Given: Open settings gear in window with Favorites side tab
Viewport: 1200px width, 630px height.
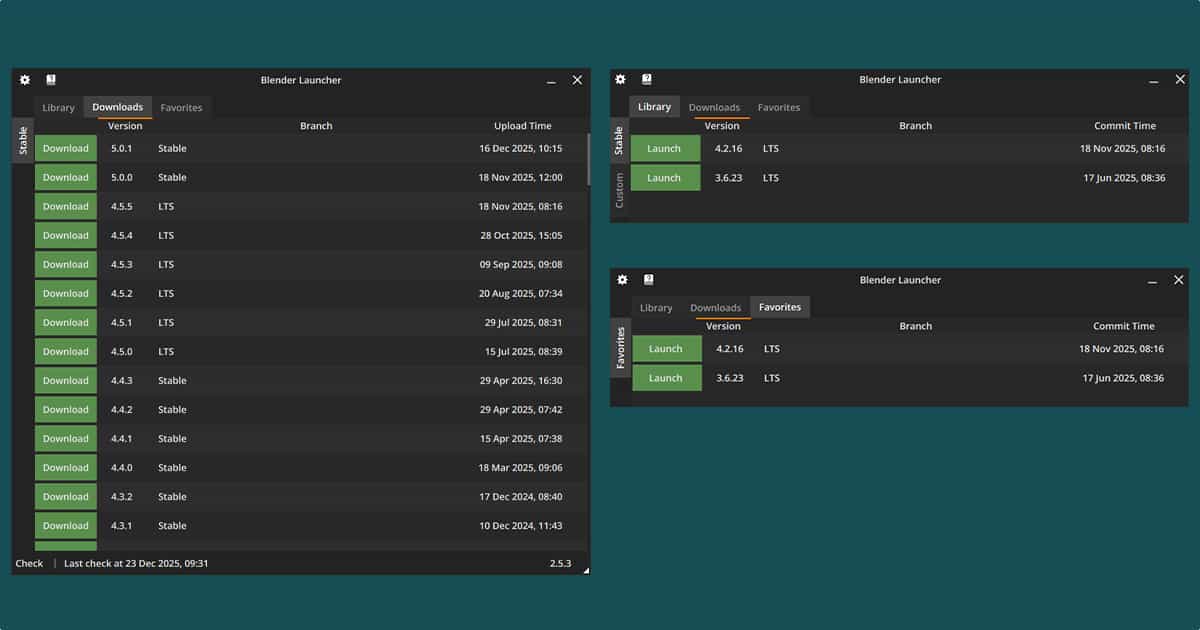Looking at the screenshot, I should [x=622, y=280].
